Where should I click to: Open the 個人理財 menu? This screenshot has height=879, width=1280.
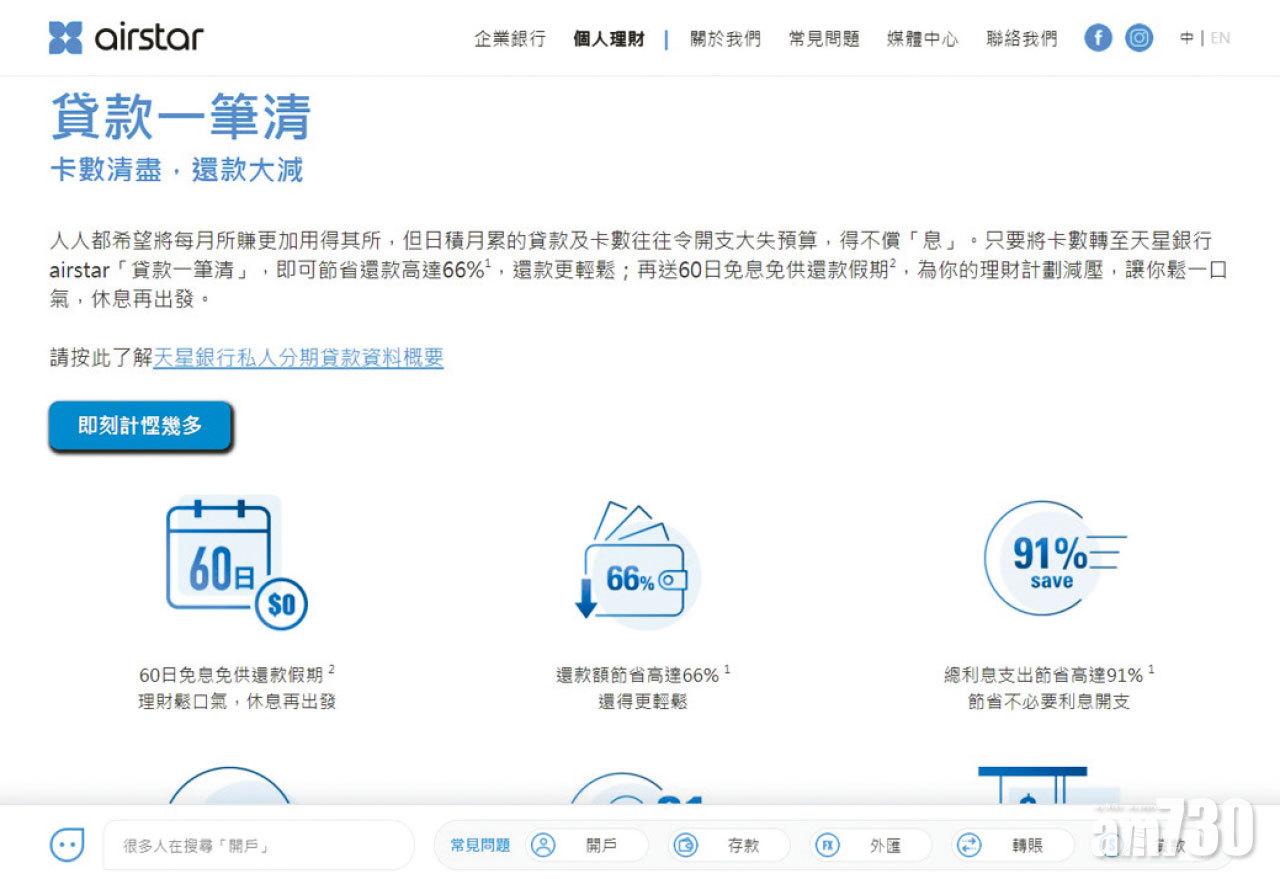pyautogui.click(x=609, y=39)
